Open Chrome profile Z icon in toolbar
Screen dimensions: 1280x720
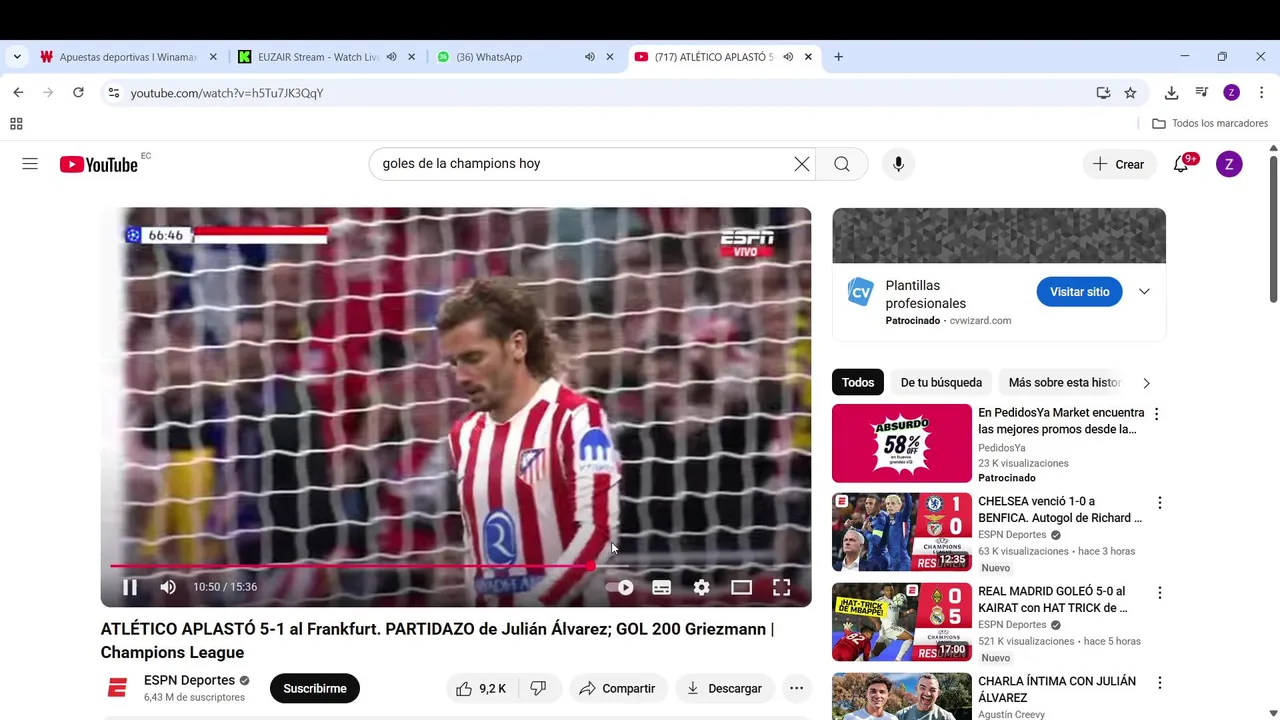(x=1232, y=93)
